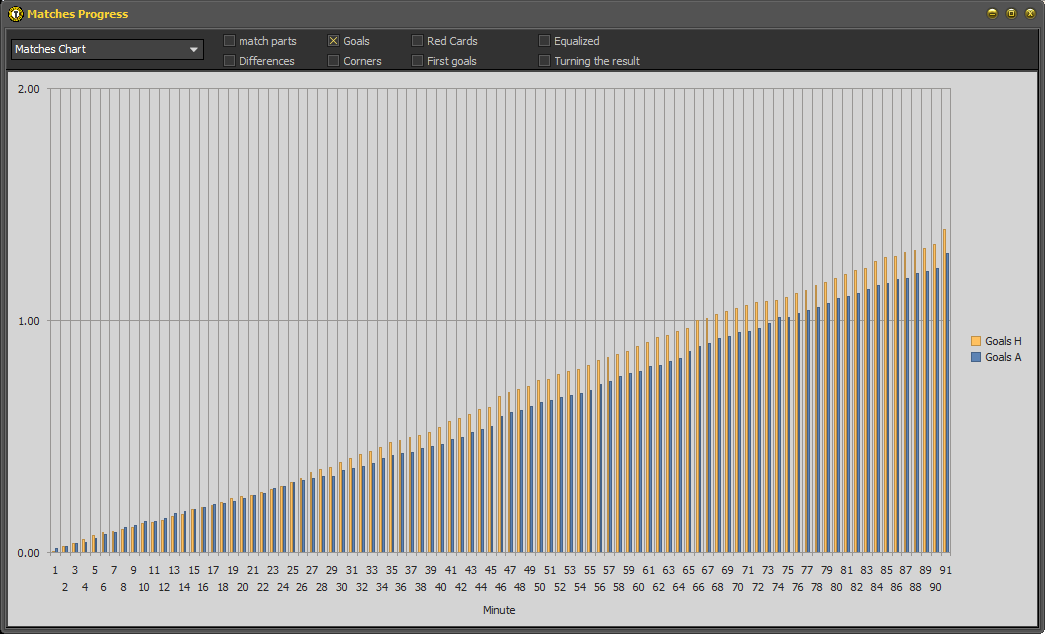Turn on the Equalized checkbox

click(545, 41)
